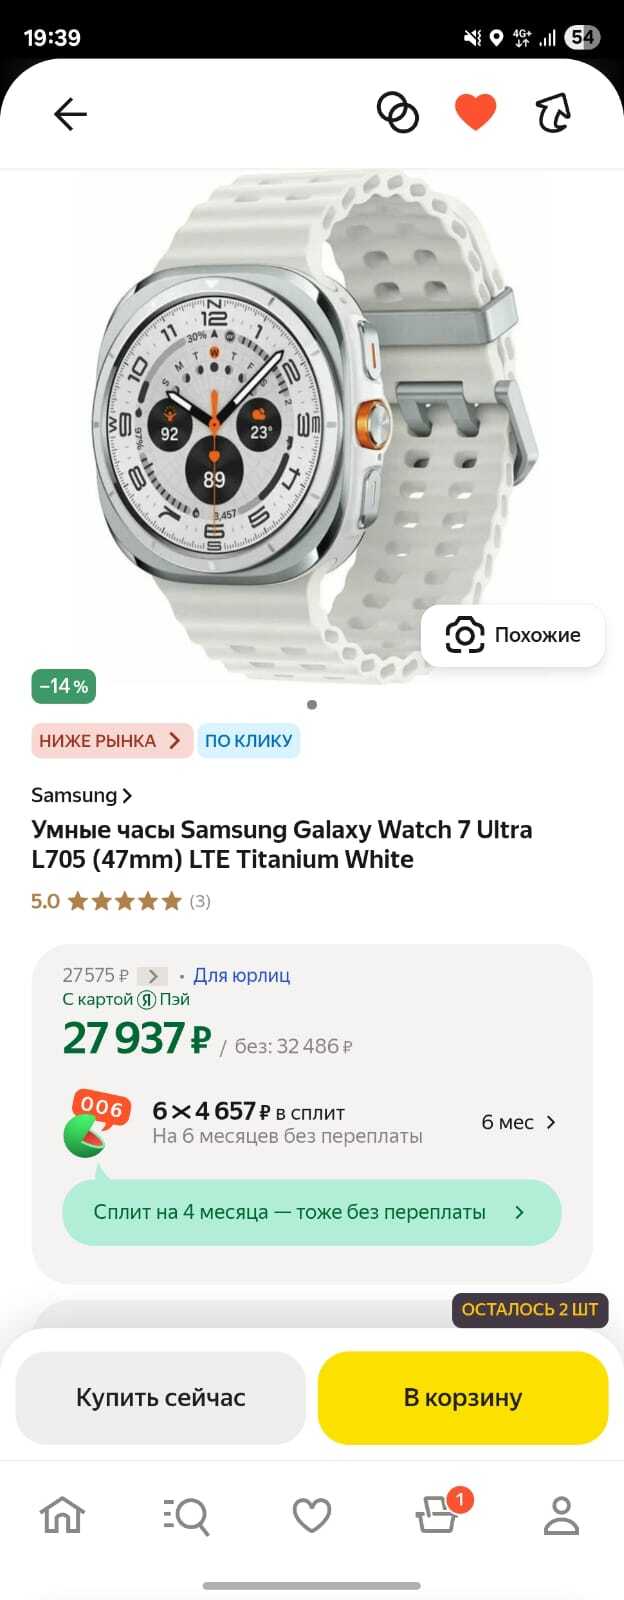Open product comparison via overlapping circles icon

coord(397,113)
